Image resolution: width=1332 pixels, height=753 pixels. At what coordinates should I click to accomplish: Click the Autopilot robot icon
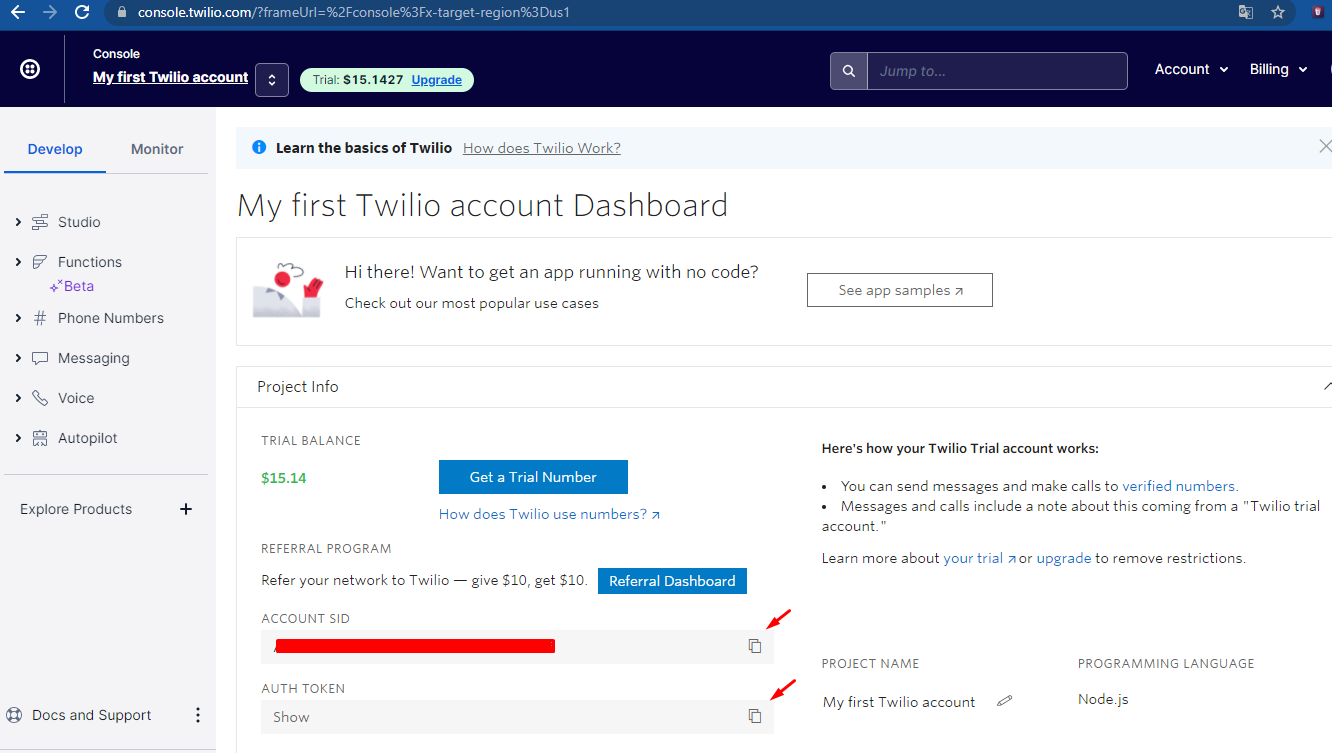pyautogui.click(x=40, y=438)
